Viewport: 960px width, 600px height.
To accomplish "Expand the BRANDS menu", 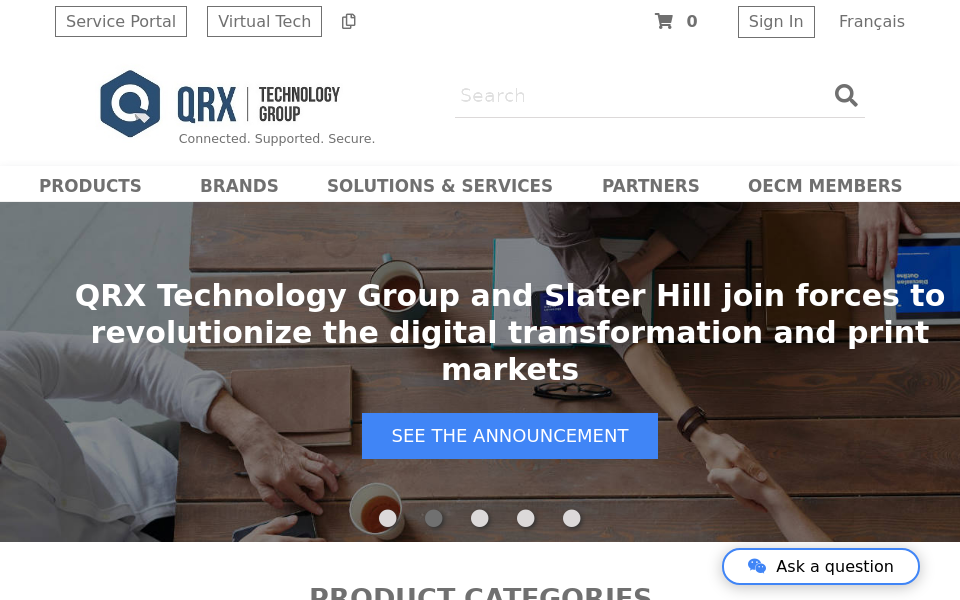I will [x=239, y=186].
